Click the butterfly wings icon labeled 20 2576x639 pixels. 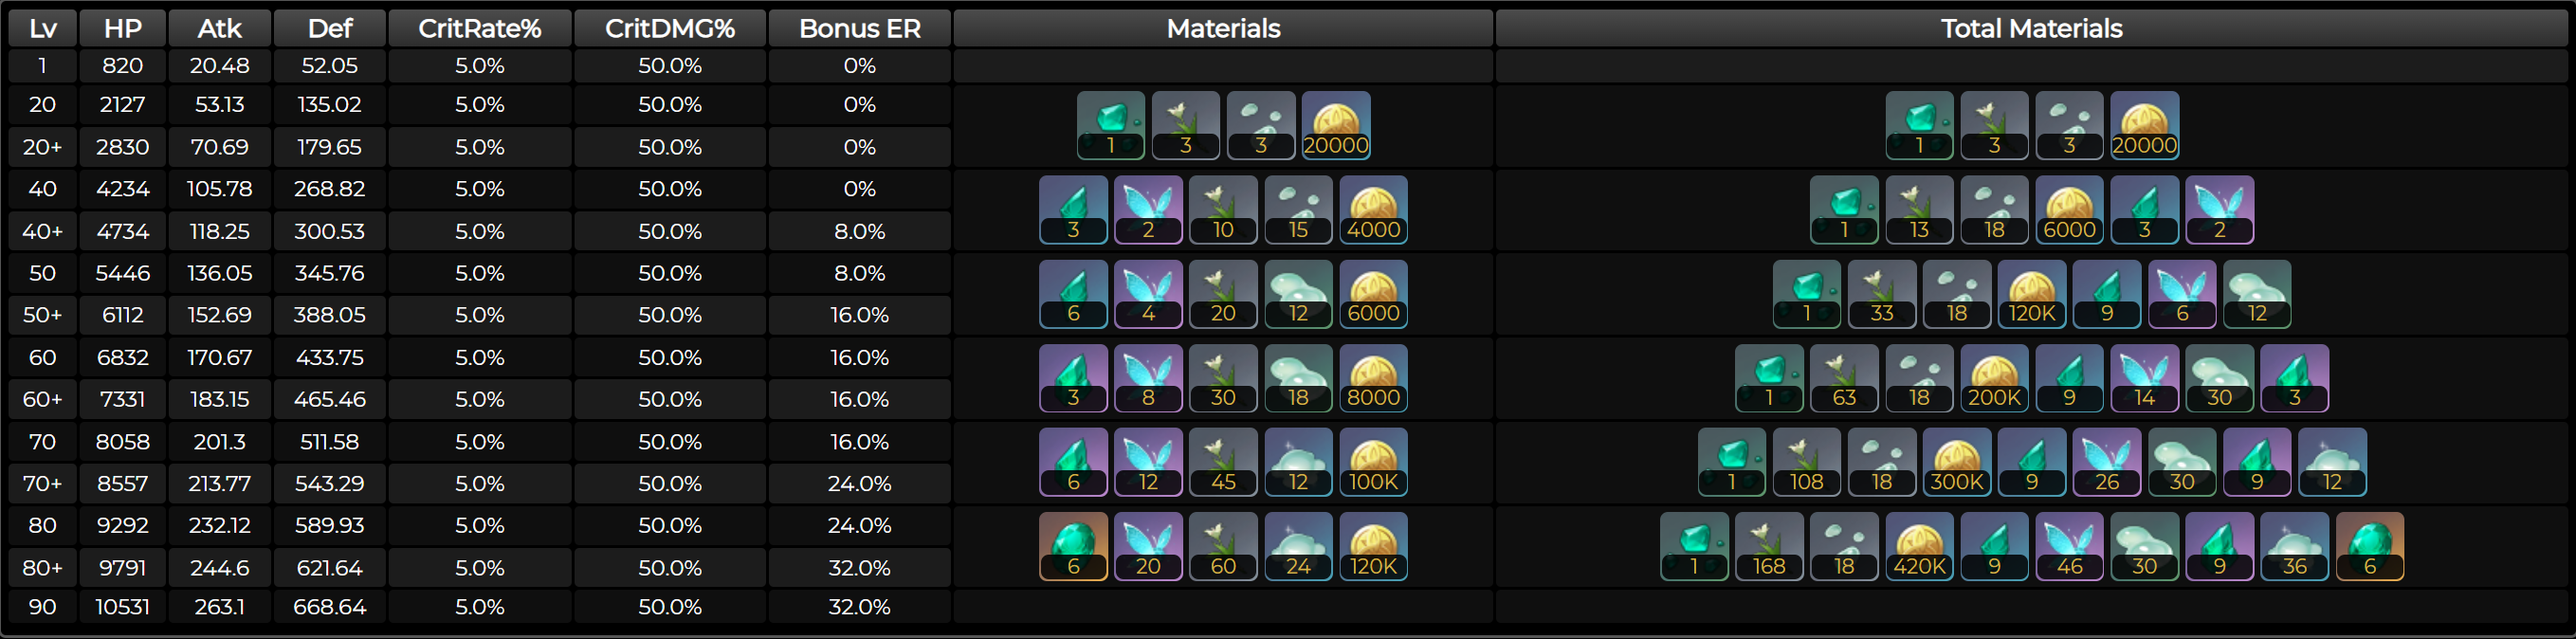pos(1148,546)
